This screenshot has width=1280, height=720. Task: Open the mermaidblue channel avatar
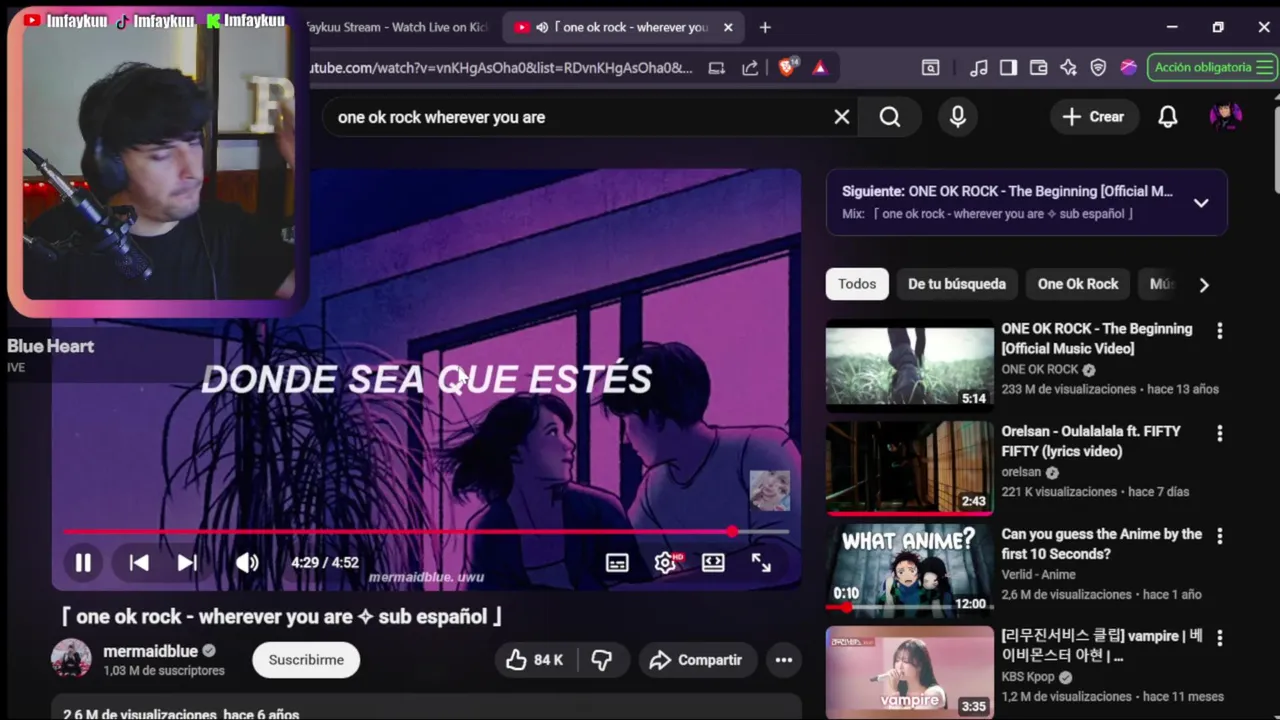point(71,658)
